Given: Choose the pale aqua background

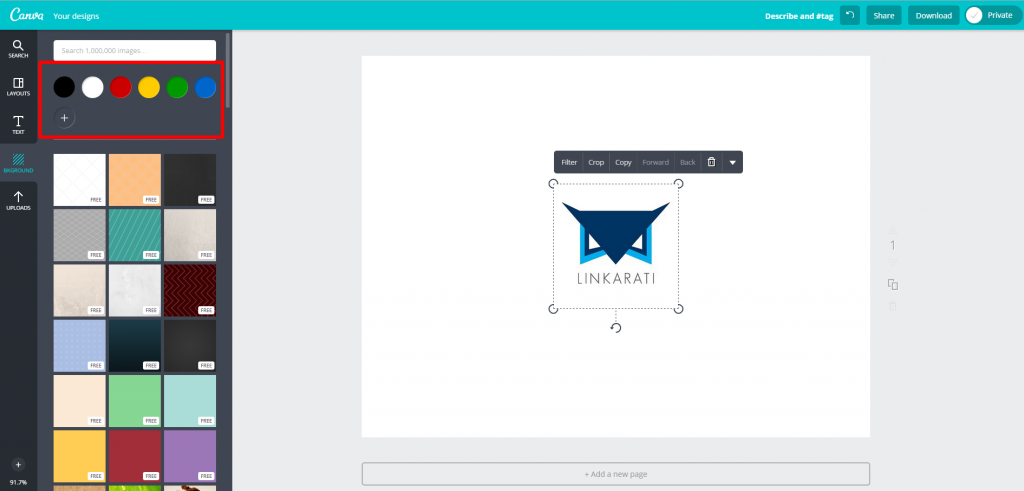Looking at the screenshot, I should pos(190,400).
